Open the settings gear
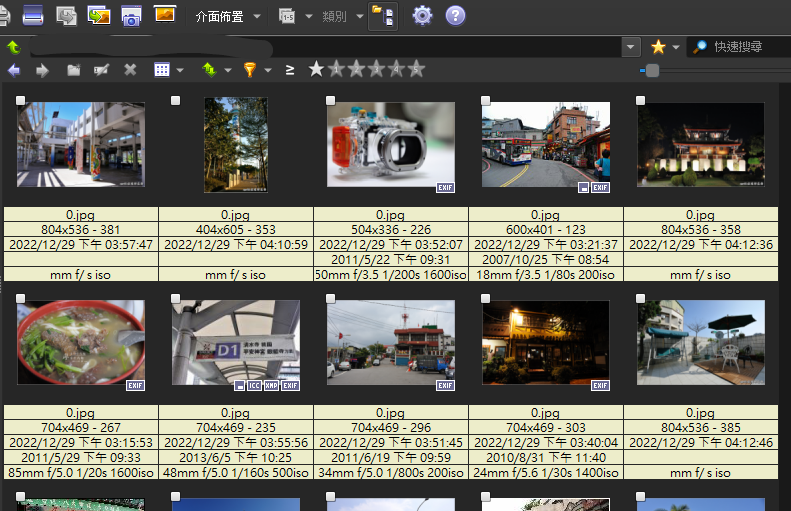Image resolution: width=791 pixels, height=511 pixels. click(422, 16)
